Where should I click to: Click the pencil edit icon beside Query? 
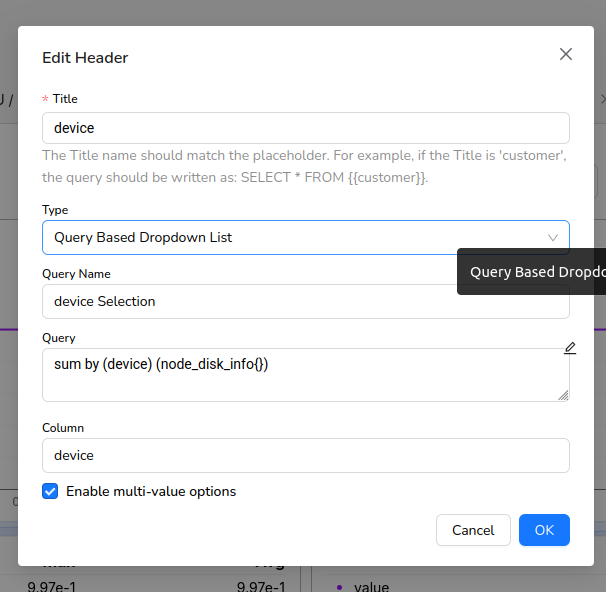pyautogui.click(x=570, y=348)
